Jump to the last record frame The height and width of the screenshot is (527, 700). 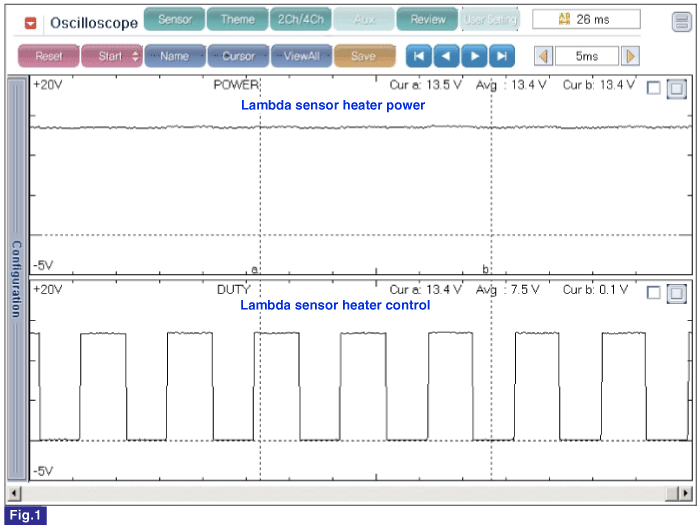502,56
